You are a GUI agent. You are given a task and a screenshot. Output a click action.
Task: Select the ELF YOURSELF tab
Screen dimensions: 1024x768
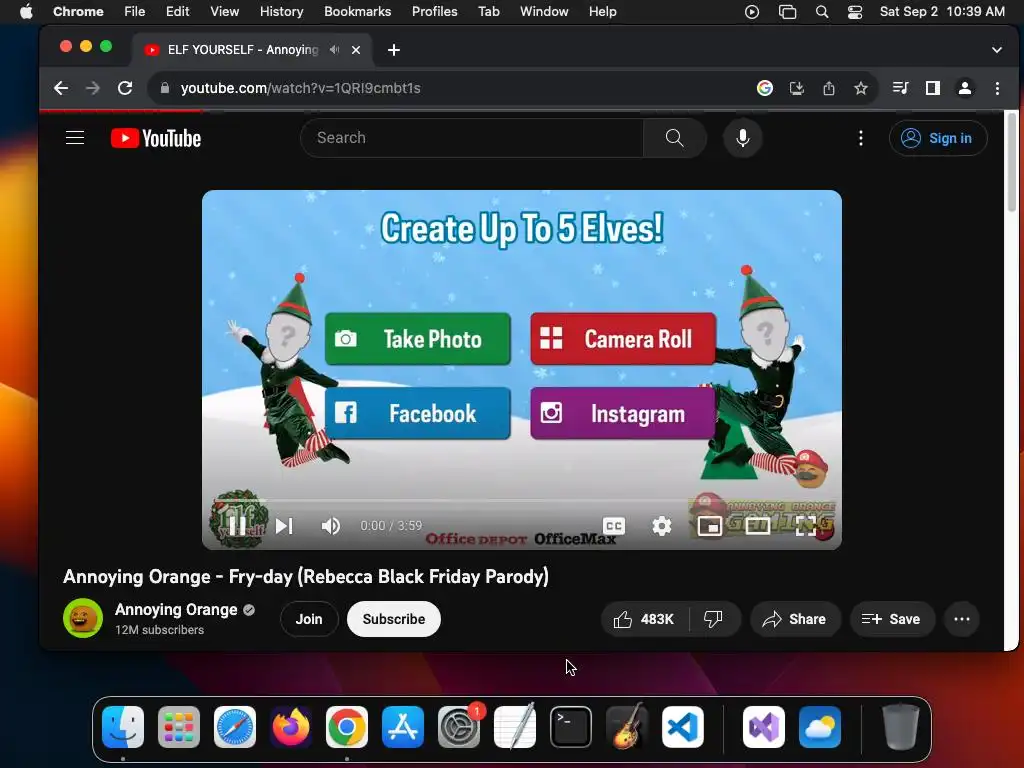252,50
